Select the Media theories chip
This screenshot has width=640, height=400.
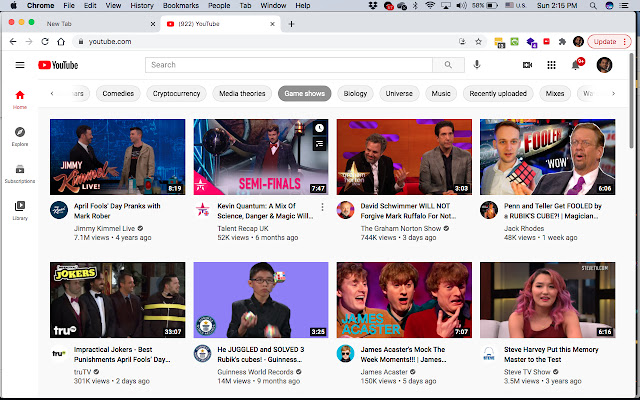pos(242,93)
